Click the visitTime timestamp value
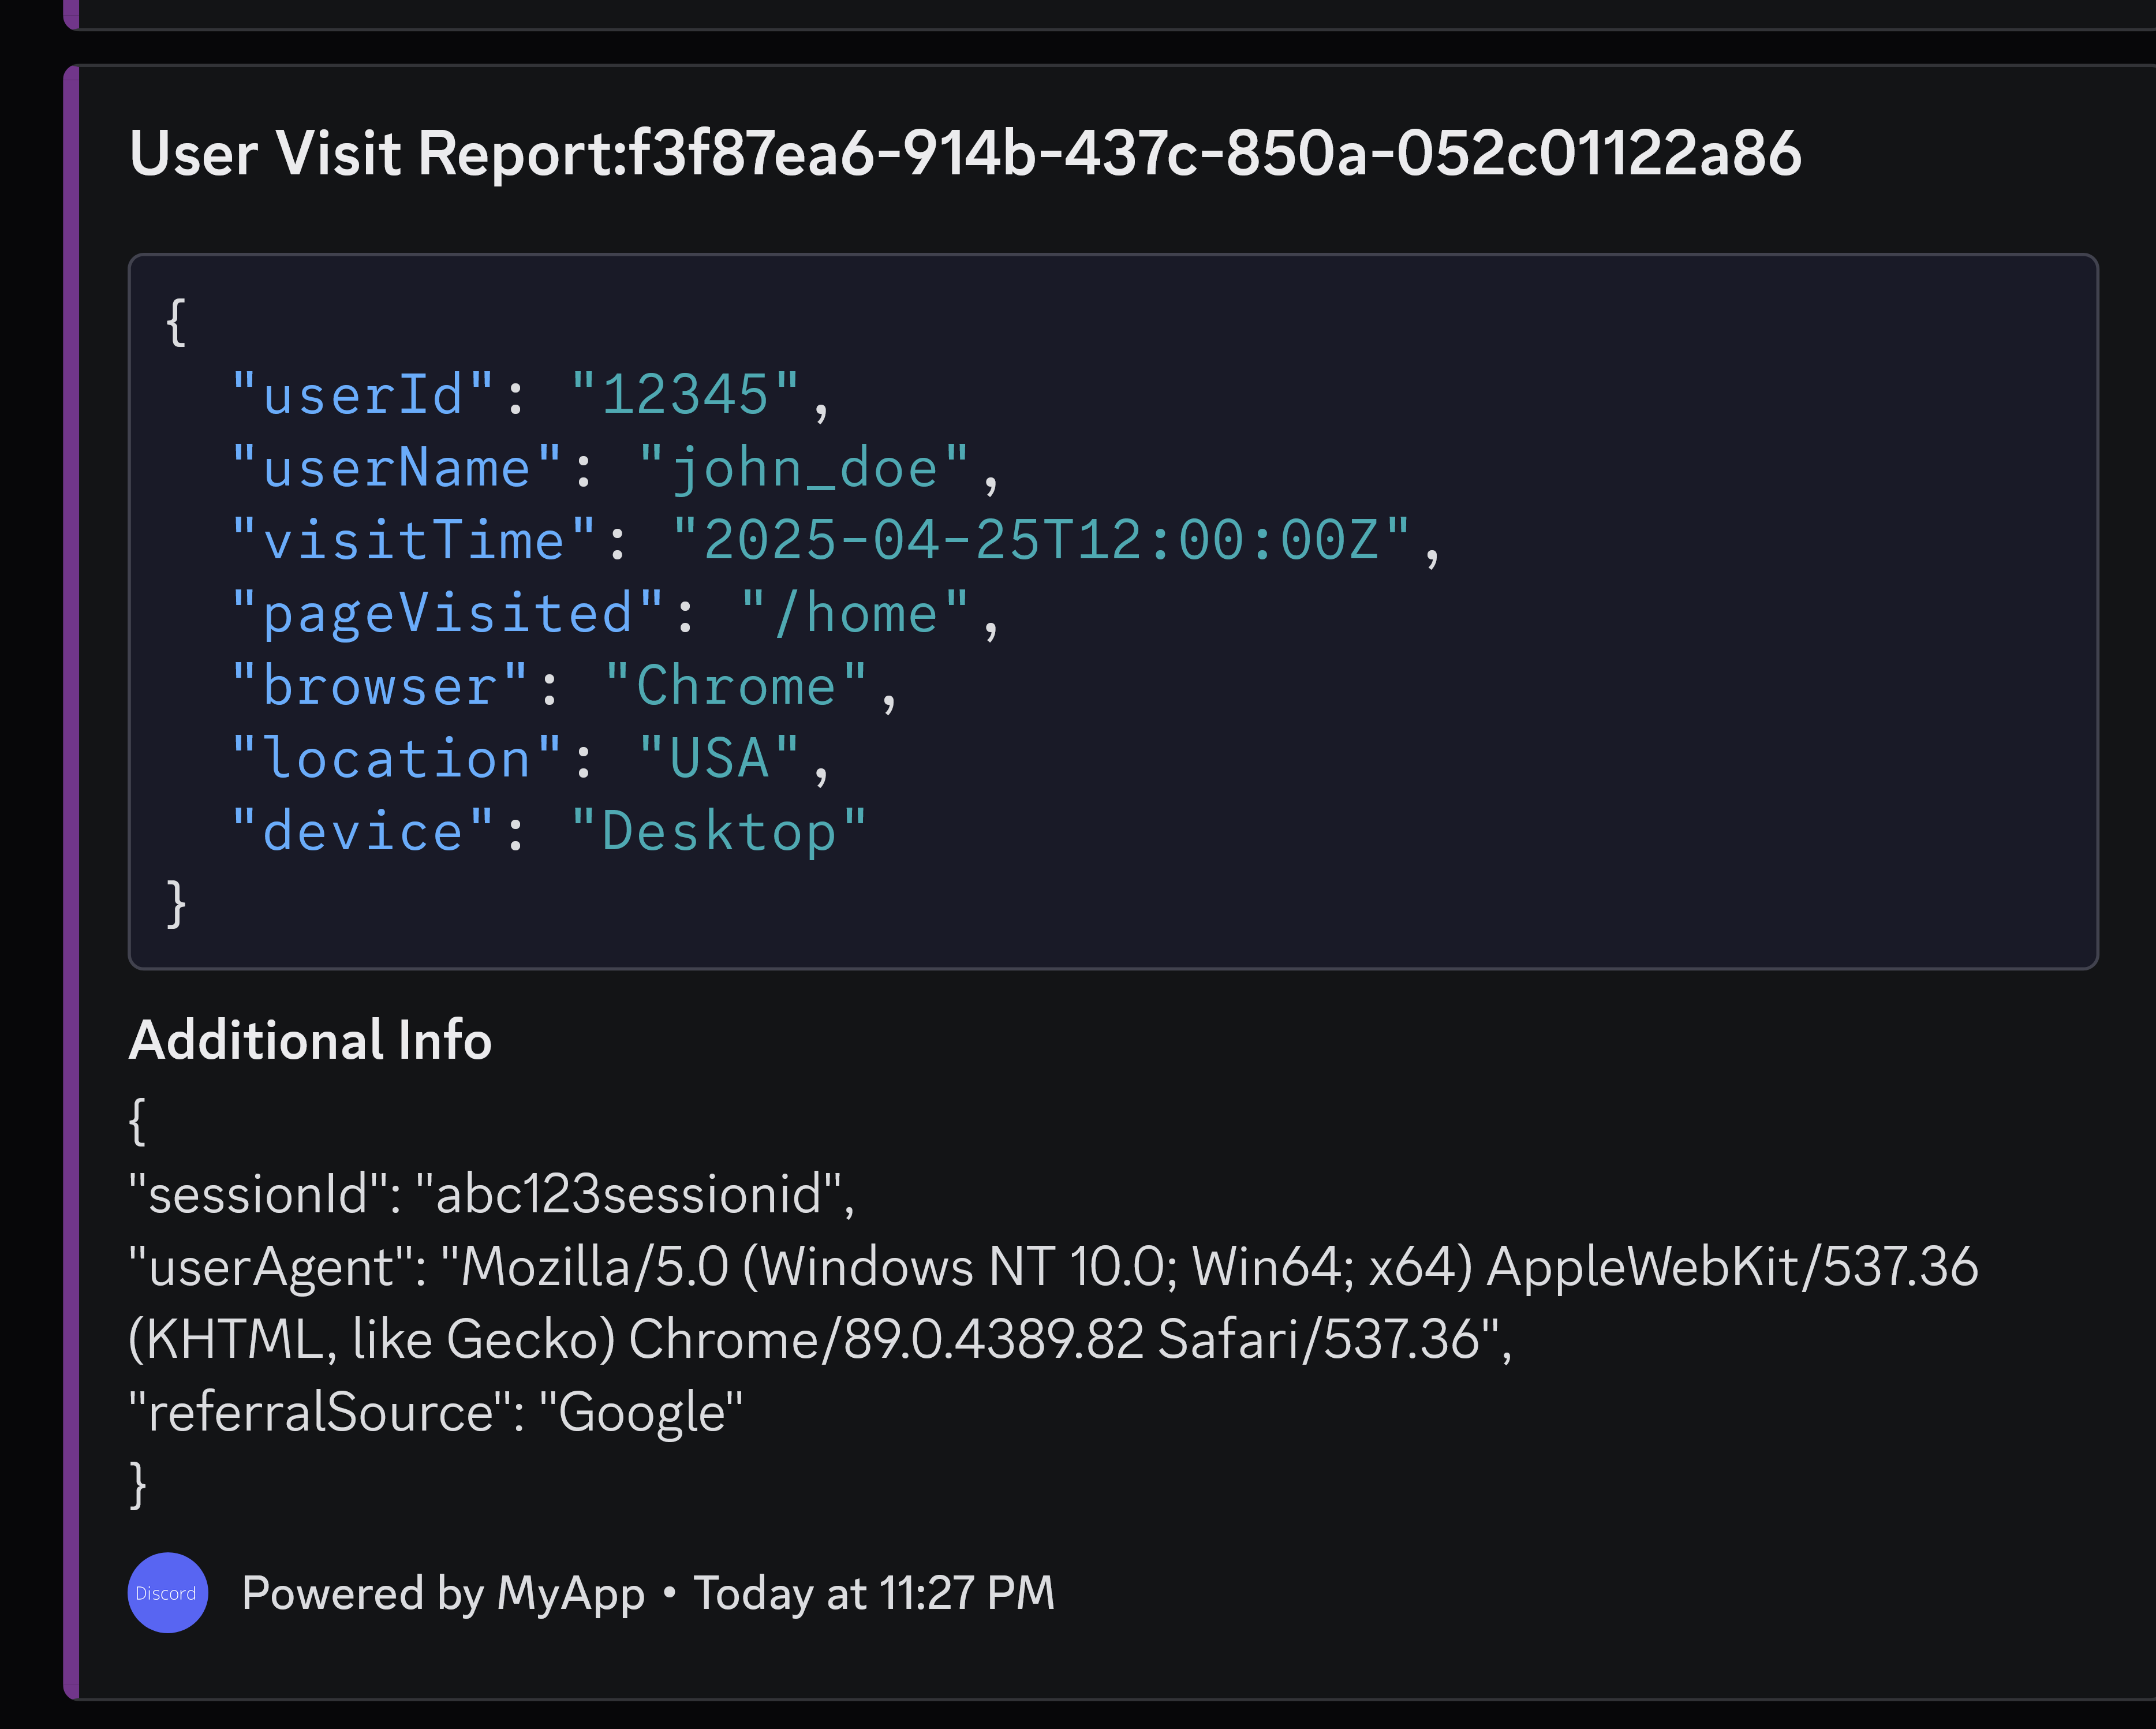The image size is (2156, 1729). coord(1042,540)
